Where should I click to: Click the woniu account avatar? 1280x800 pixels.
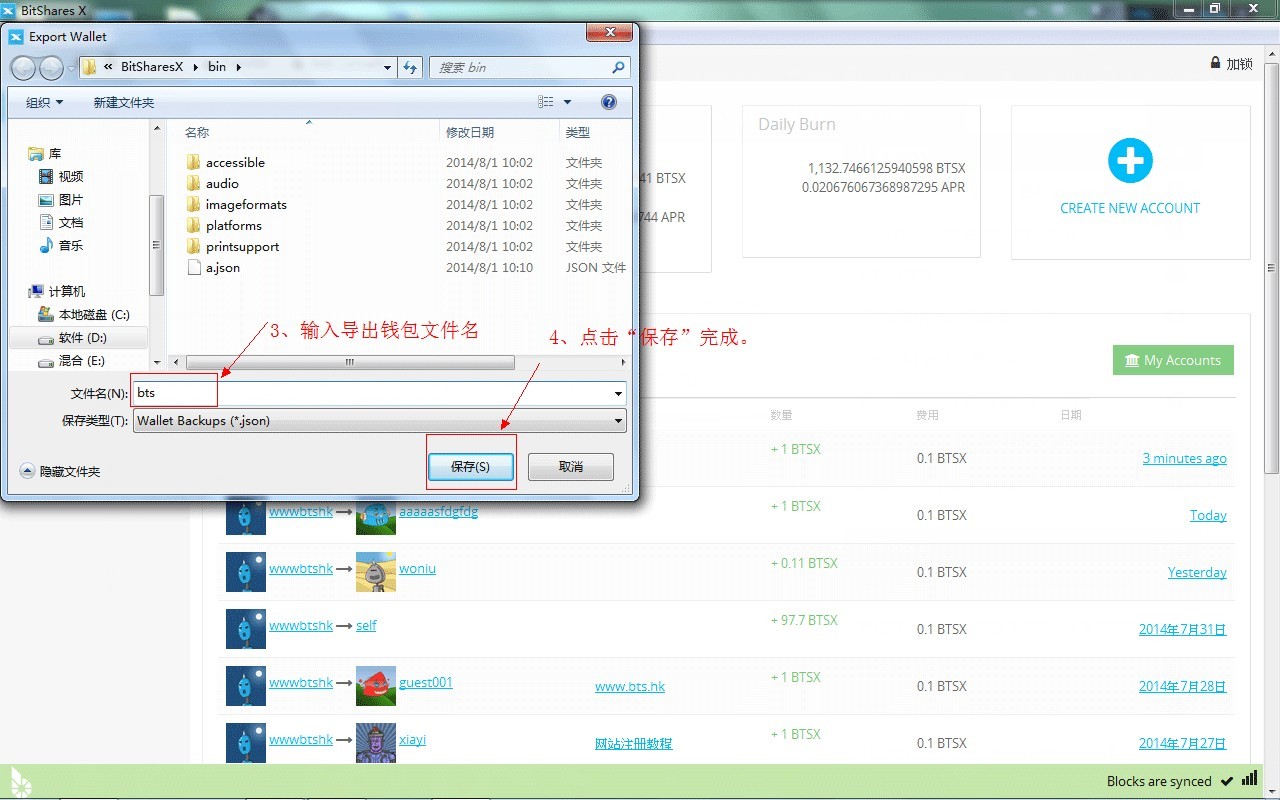click(375, 571)
